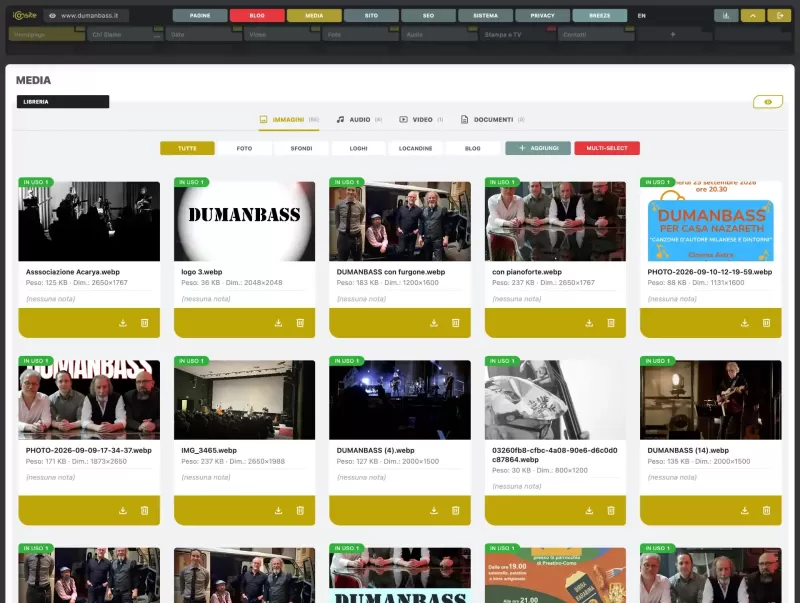
Task: Open the statistics chart icon
Action: tap(726, 16)
